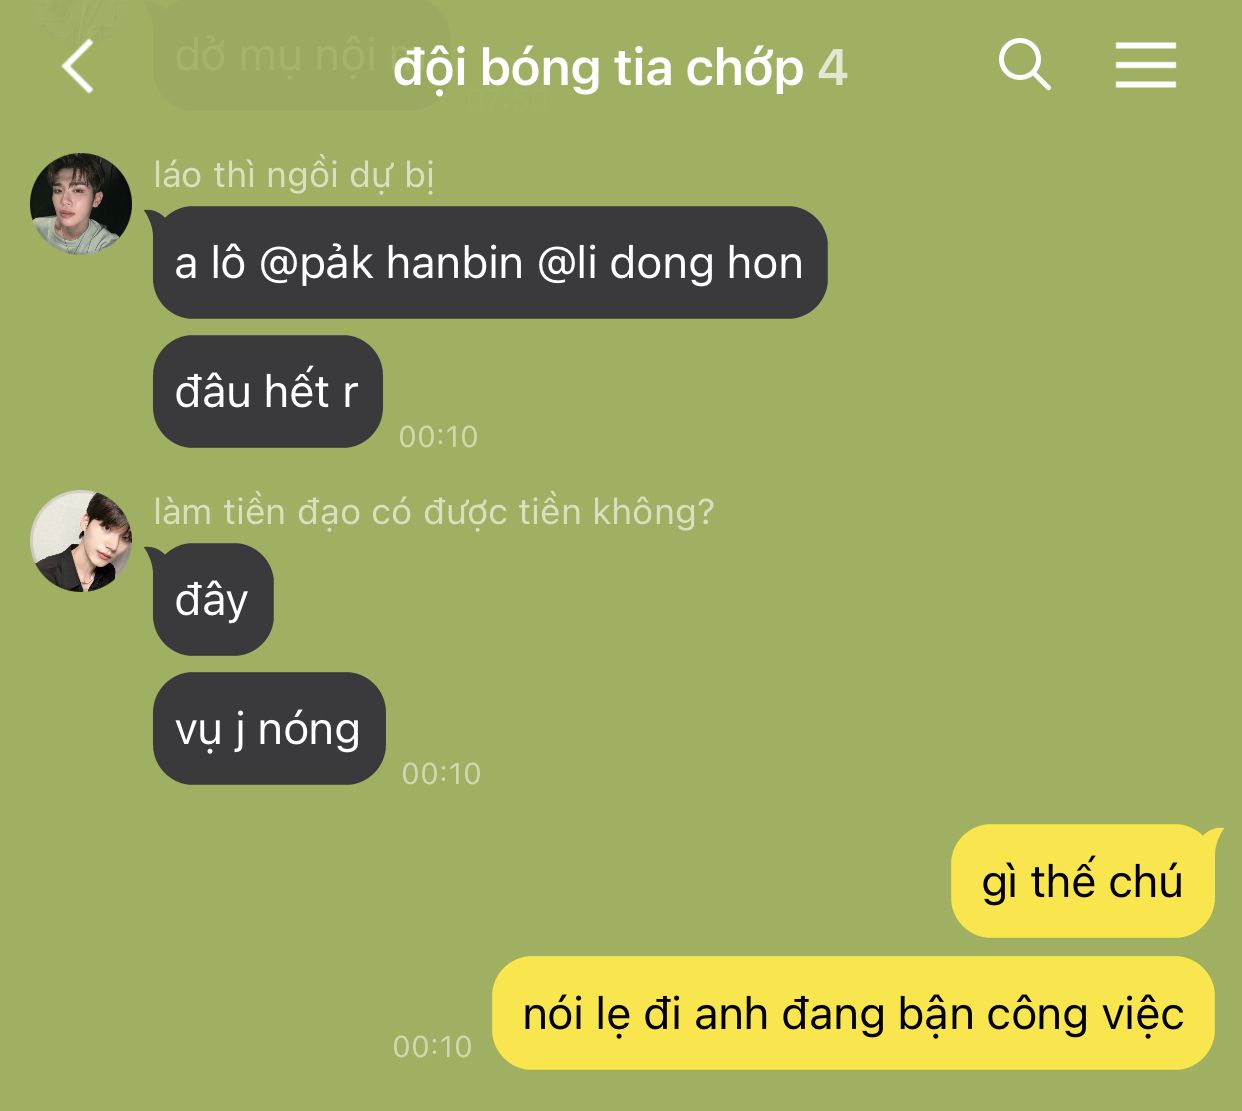Tap the @li dong hon mention
1242x1111 pixels.
670,263
